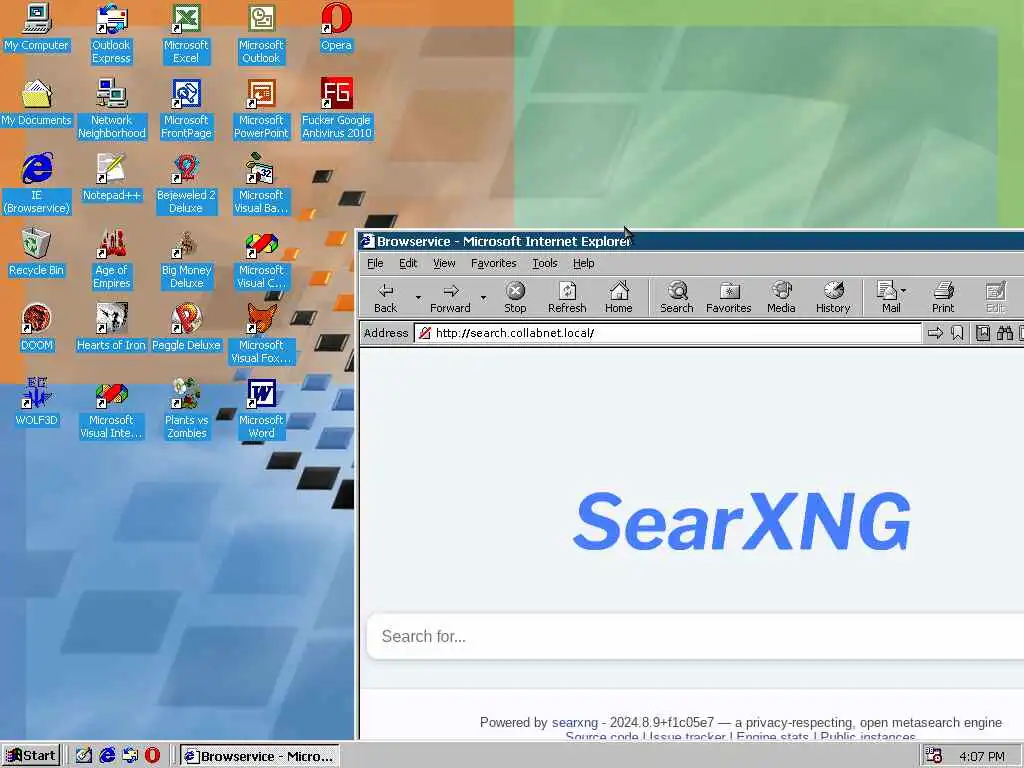Click the Go arrow beside address bar

click(x=935, y=333)
